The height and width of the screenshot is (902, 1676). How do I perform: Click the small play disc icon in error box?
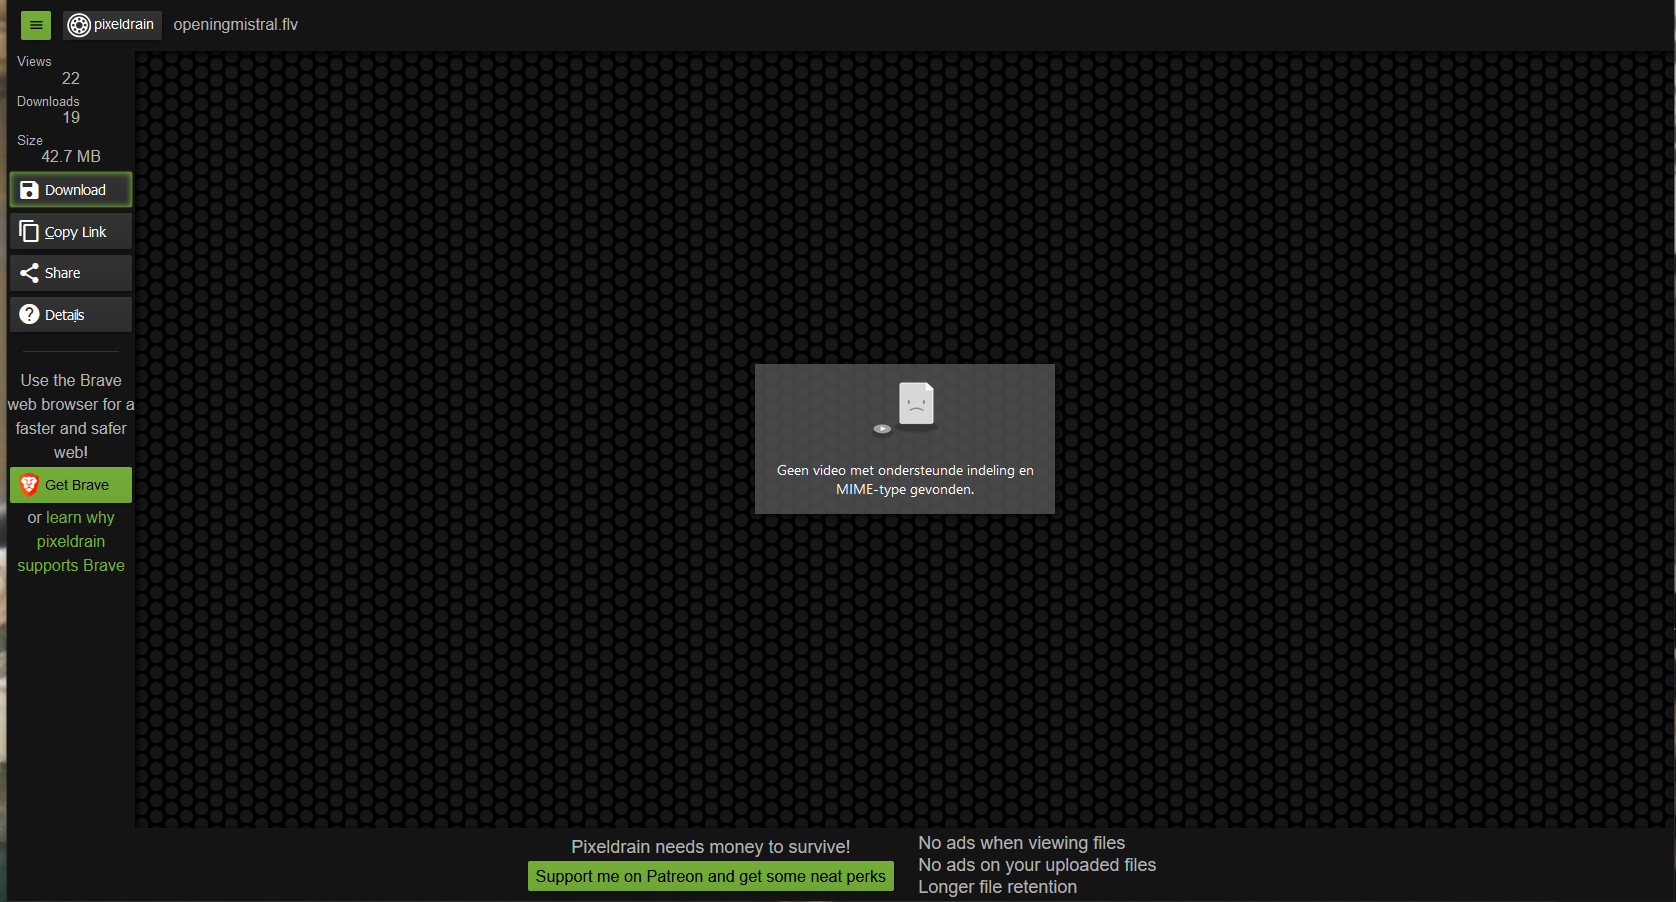pos(882,429)
